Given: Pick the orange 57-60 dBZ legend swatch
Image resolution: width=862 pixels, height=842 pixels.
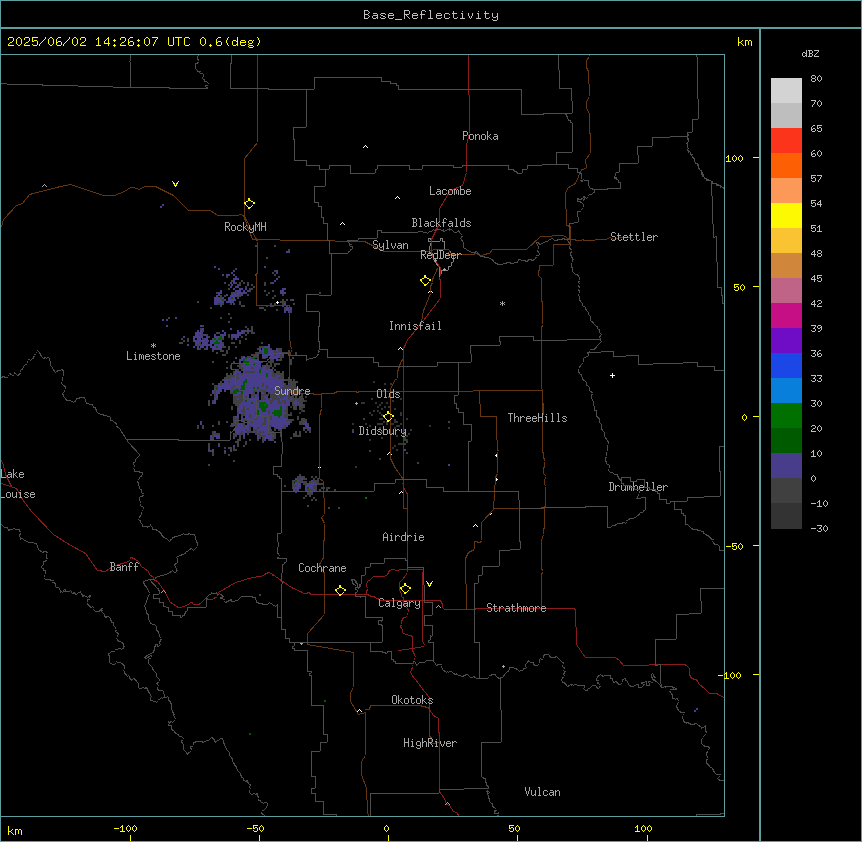Looking at the screenshot, I should click(786, 165).
